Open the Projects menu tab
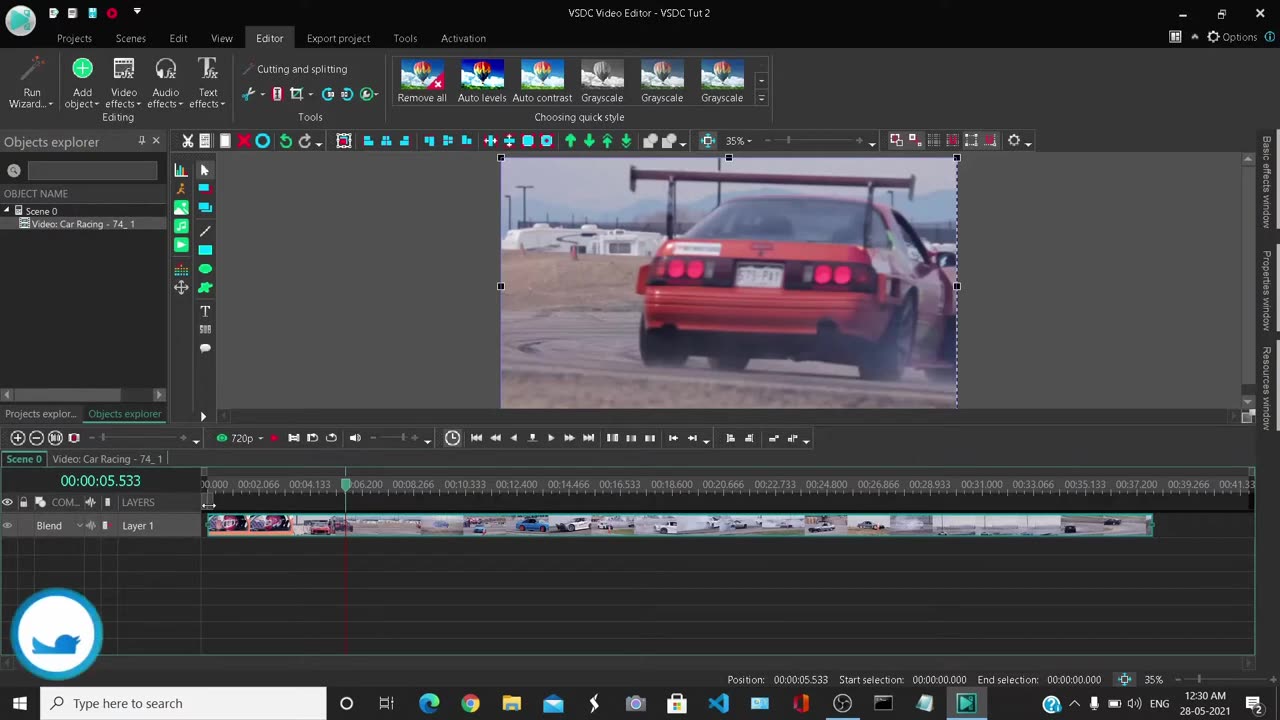The width and height of the screenshot is (1280, 720). coord(74,38)
